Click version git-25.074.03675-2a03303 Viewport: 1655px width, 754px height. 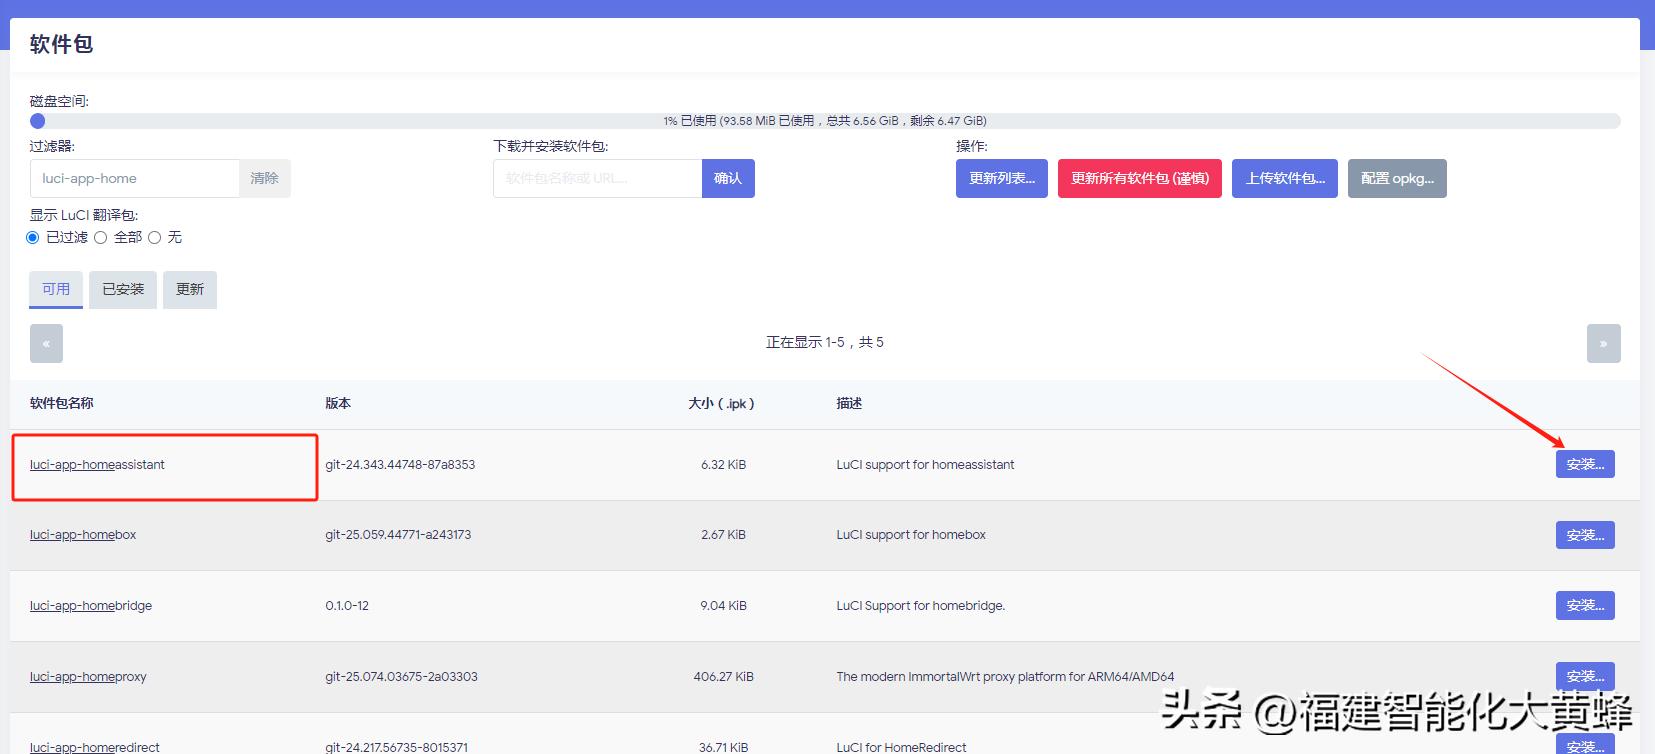(401, 676)
